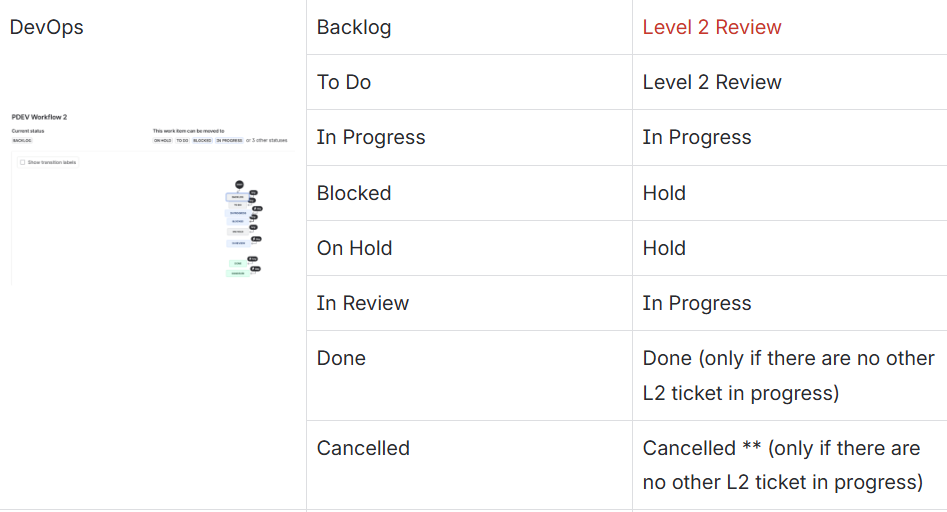Click the red Level 2 Review text
Image resolution: width=947 pixels, height=512 pixels.
pos(712,27)
